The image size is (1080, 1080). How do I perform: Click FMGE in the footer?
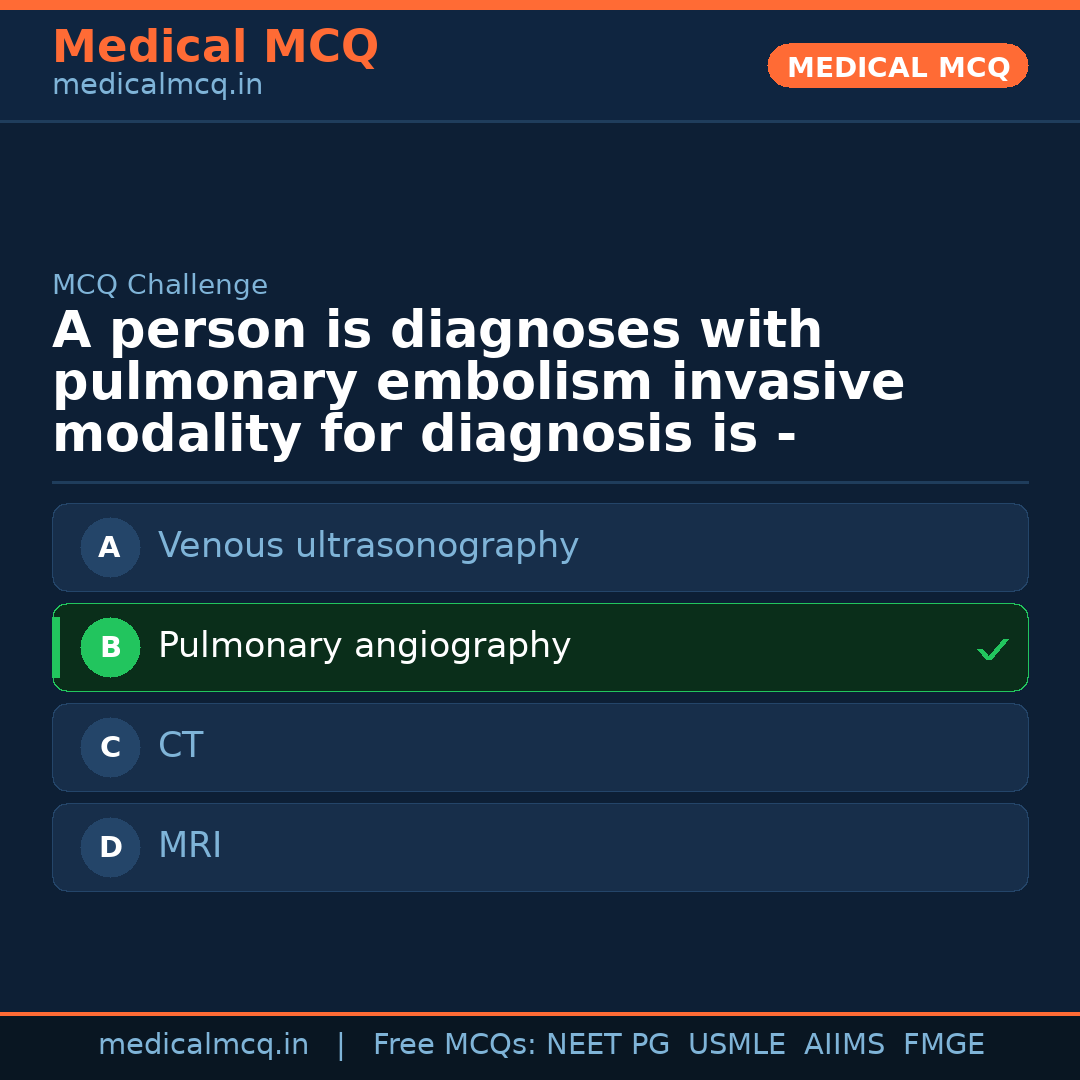click(944, 1045)
